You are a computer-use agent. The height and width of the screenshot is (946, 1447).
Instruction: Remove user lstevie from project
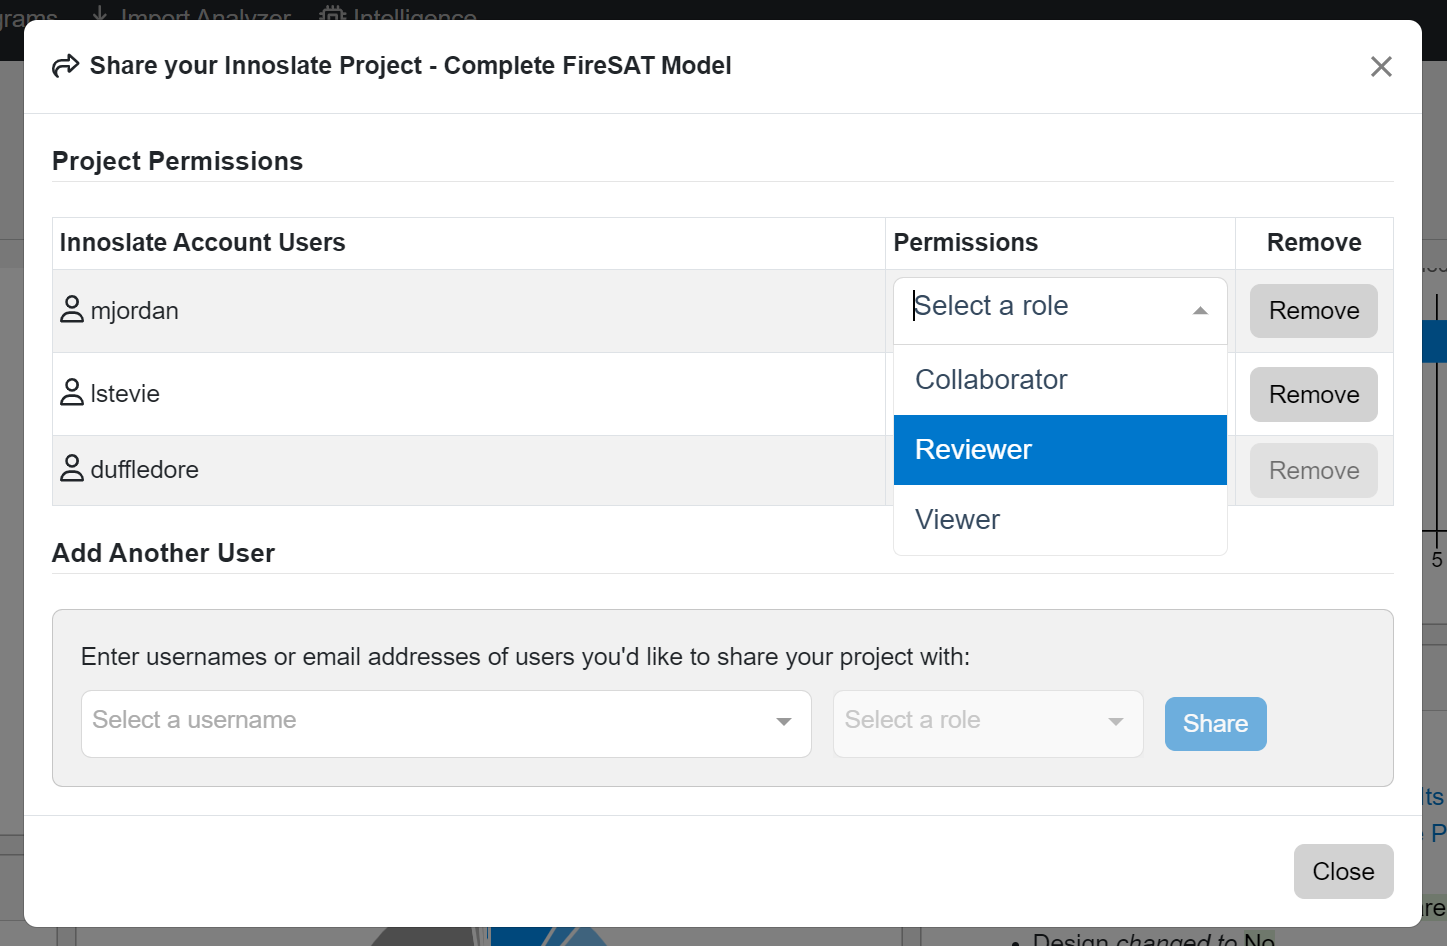tap(1313, 395)
